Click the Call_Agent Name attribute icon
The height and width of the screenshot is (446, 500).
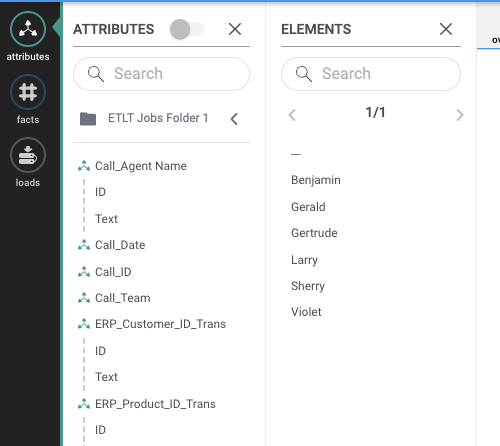pos(84,166)
